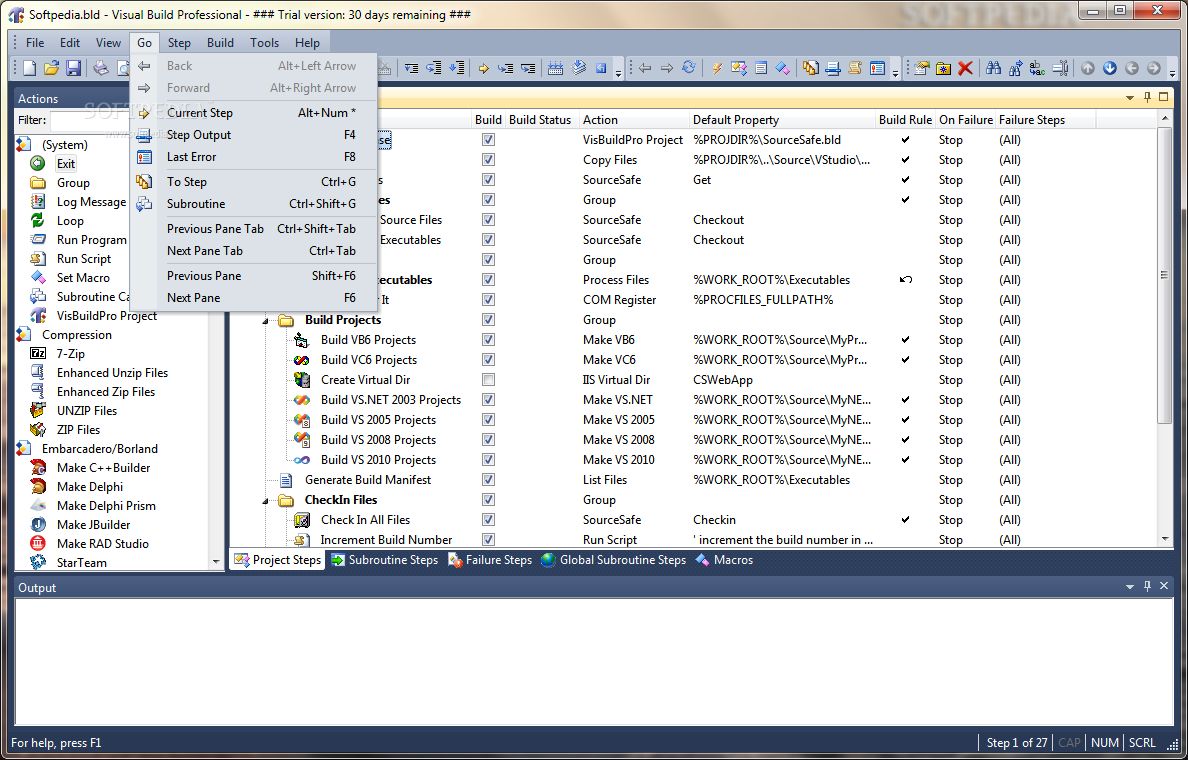Uncheck Build checkbox for VisBuildPro Project row
Screen dimensions: 1188x760
pos(489,140)
